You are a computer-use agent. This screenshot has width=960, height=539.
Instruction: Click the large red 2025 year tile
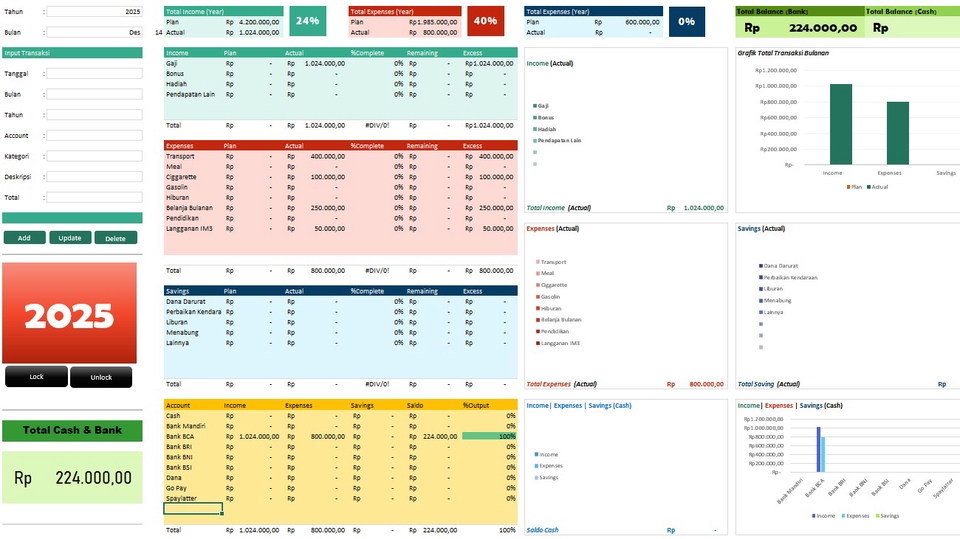[69, 314]
